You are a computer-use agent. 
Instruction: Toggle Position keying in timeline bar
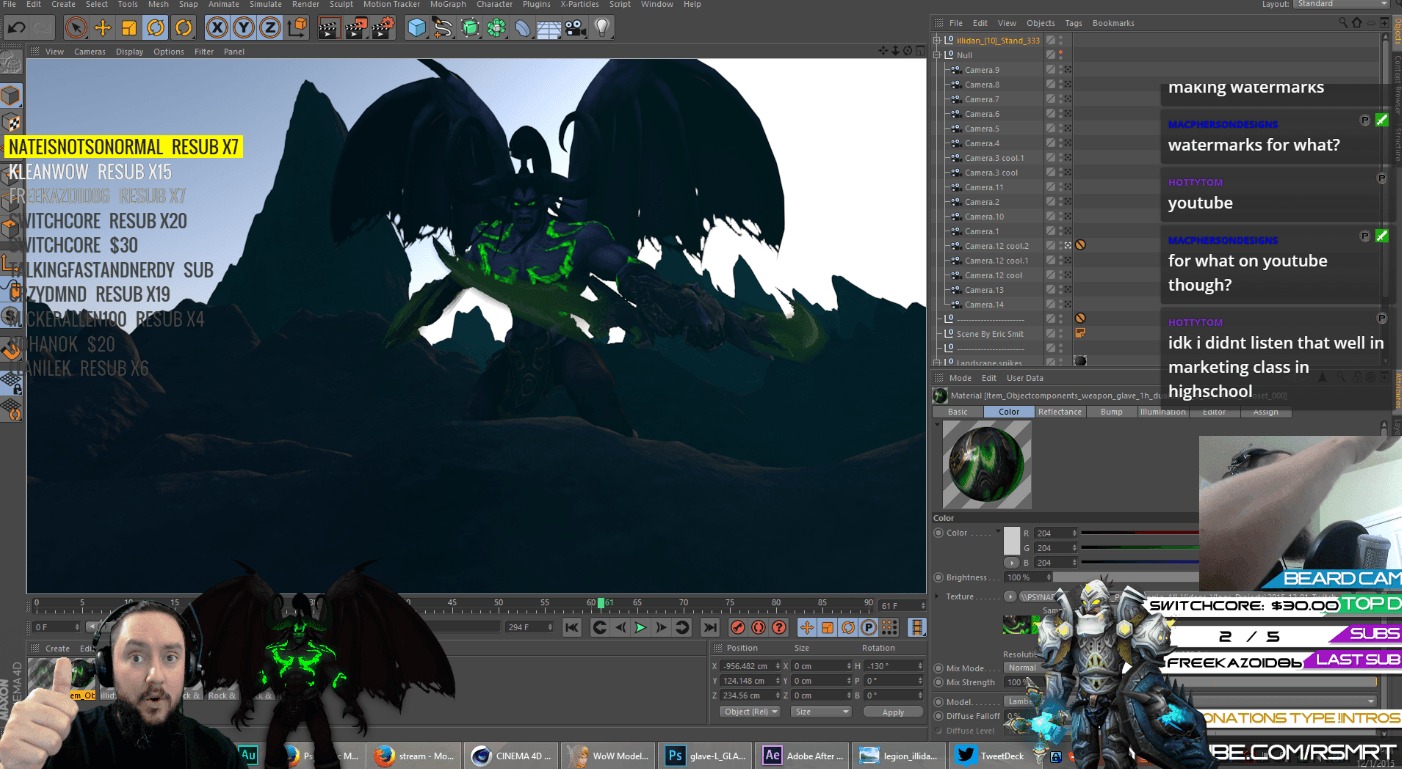click(807, 627)
